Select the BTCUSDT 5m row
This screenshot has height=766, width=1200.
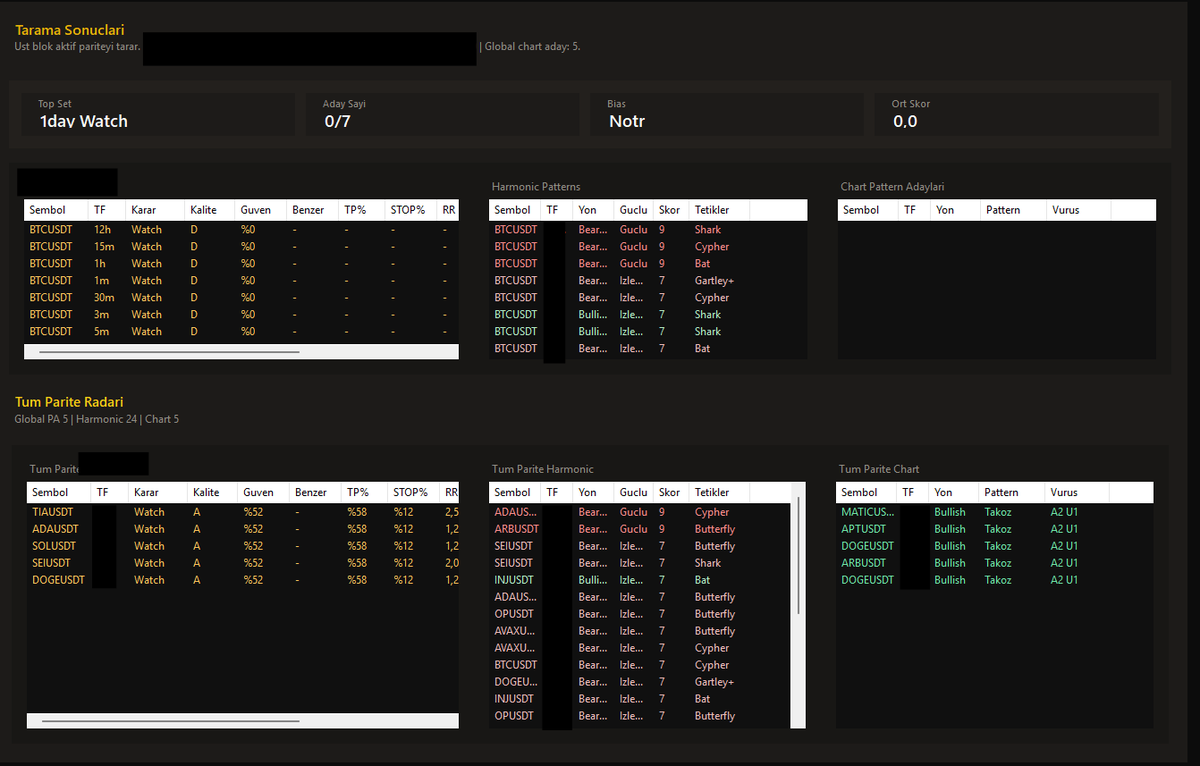coord(241,331)
